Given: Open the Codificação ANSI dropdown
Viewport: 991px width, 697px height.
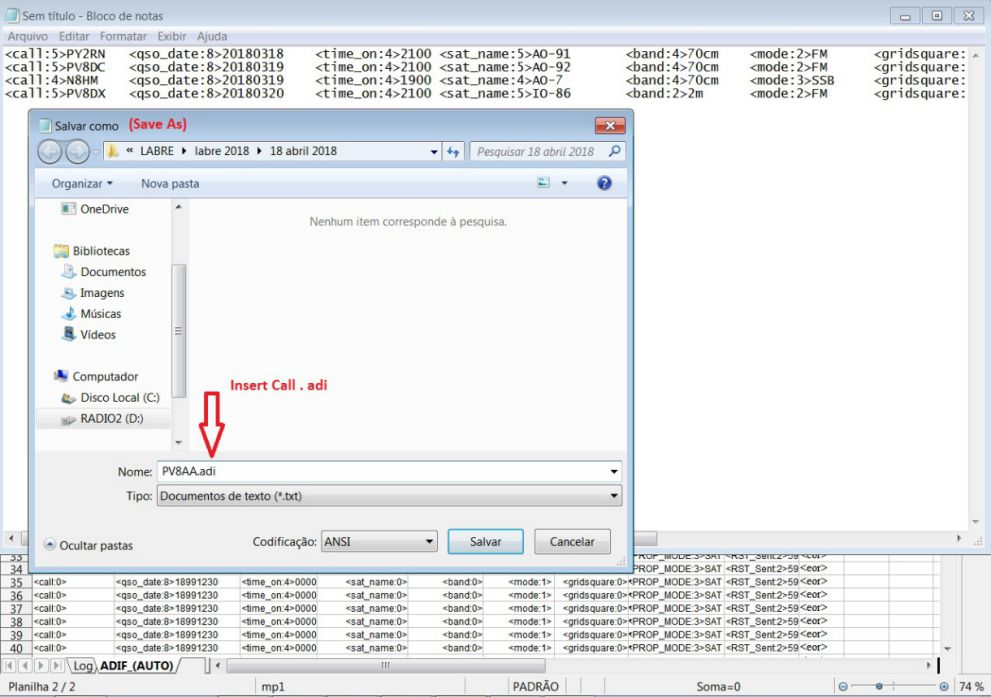Looking at the screenshot, I should (379, 542).
